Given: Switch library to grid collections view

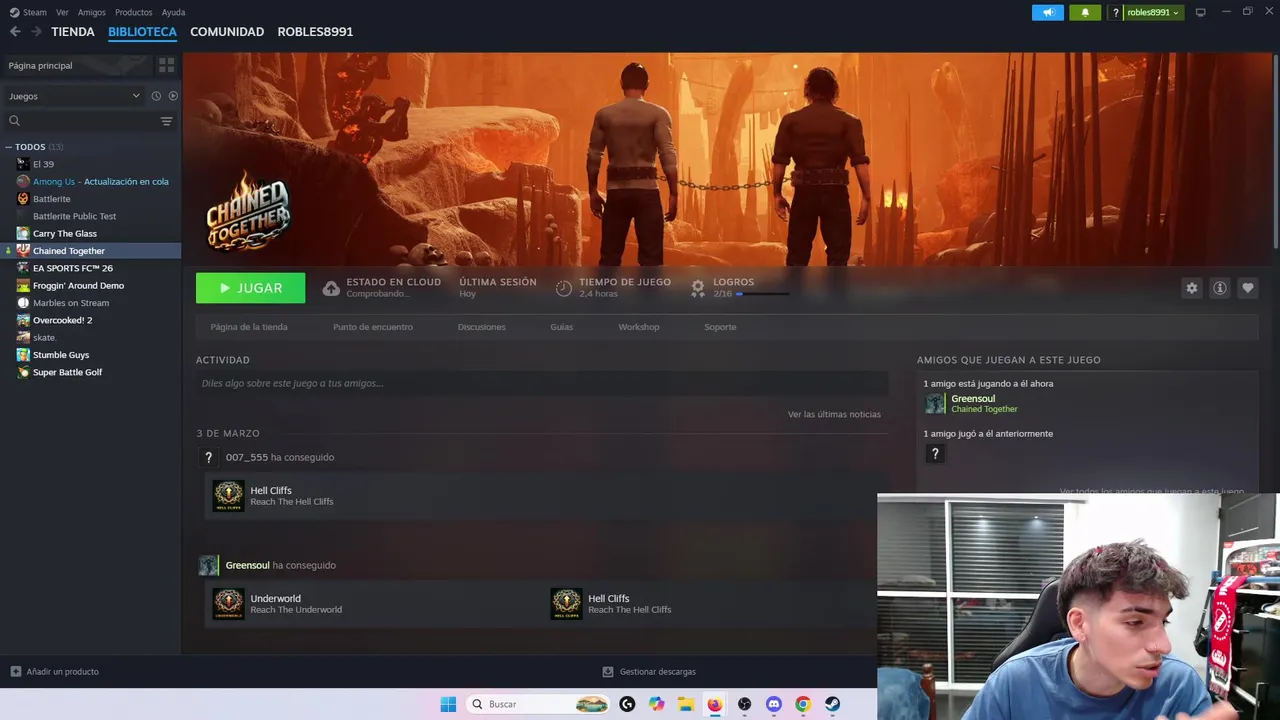Looking at the screenshot, I should (x=166, y=65).
